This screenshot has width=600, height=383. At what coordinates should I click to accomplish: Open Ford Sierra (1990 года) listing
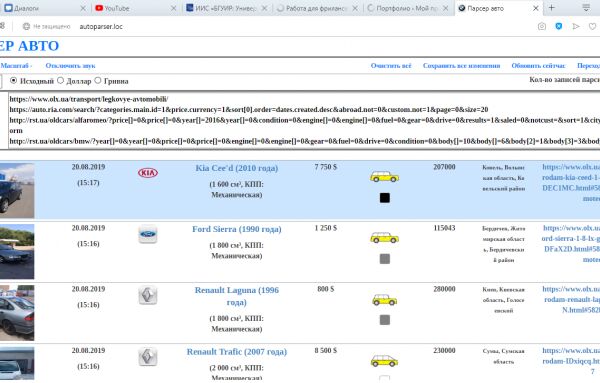236,229
